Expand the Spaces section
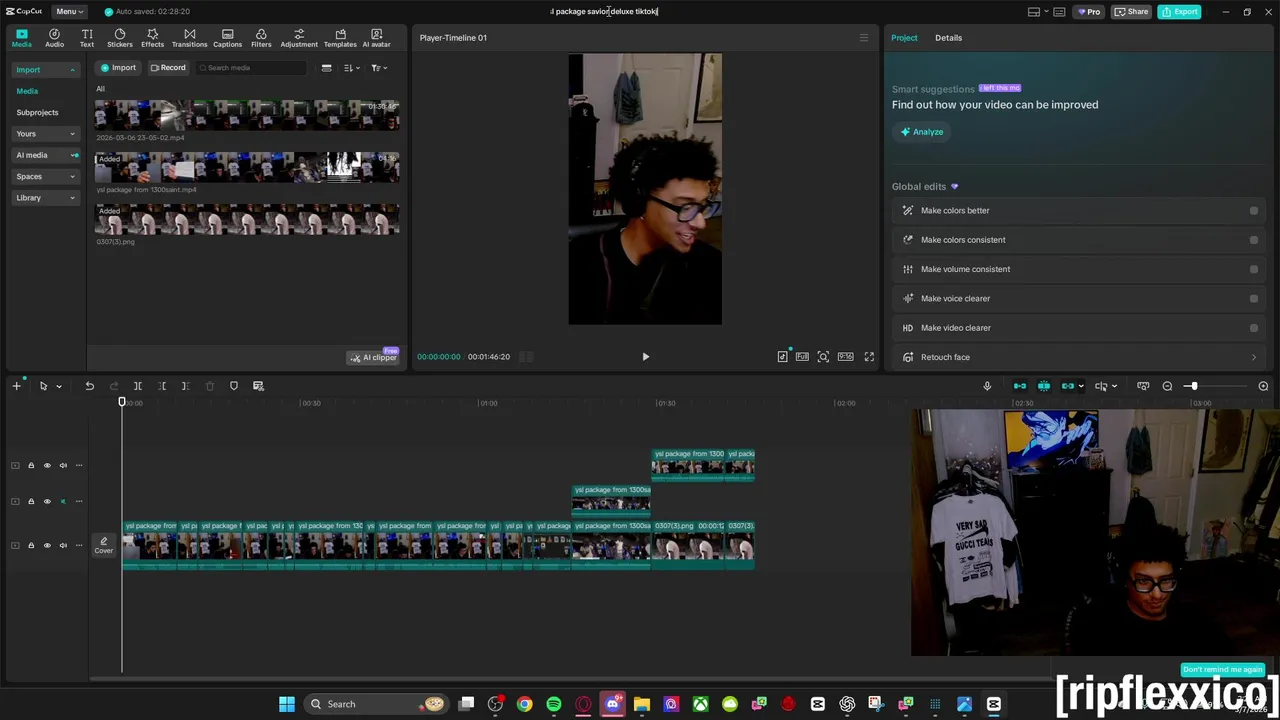 click(45, 177)
